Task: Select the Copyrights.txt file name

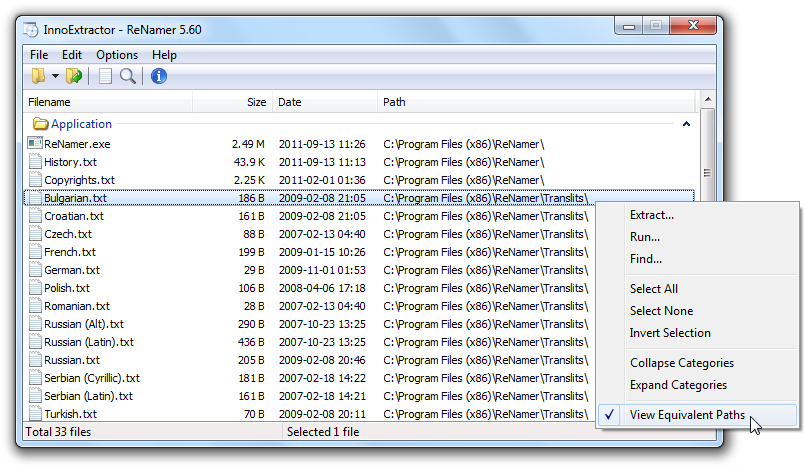Action: pyautogui.click(x=79, y=180)
